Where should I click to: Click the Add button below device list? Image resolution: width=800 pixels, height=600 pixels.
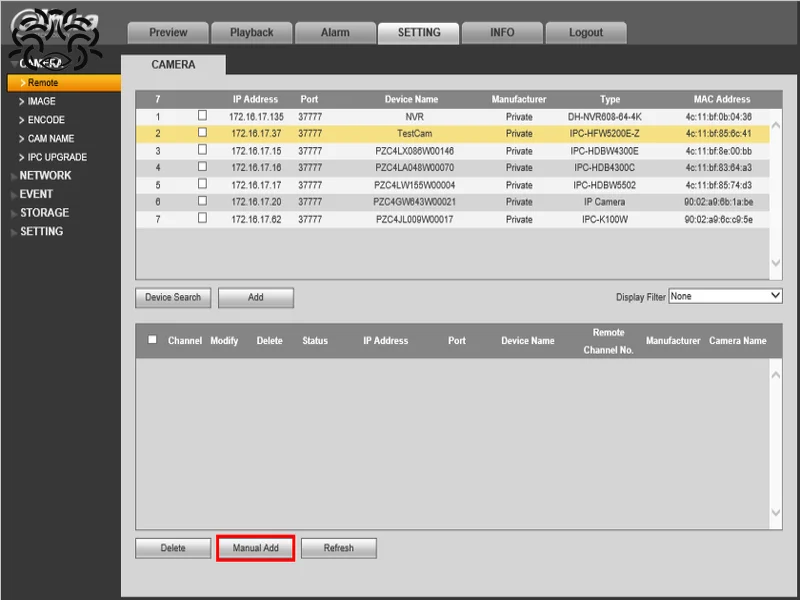pyautogui.click(x=256, y=297)
